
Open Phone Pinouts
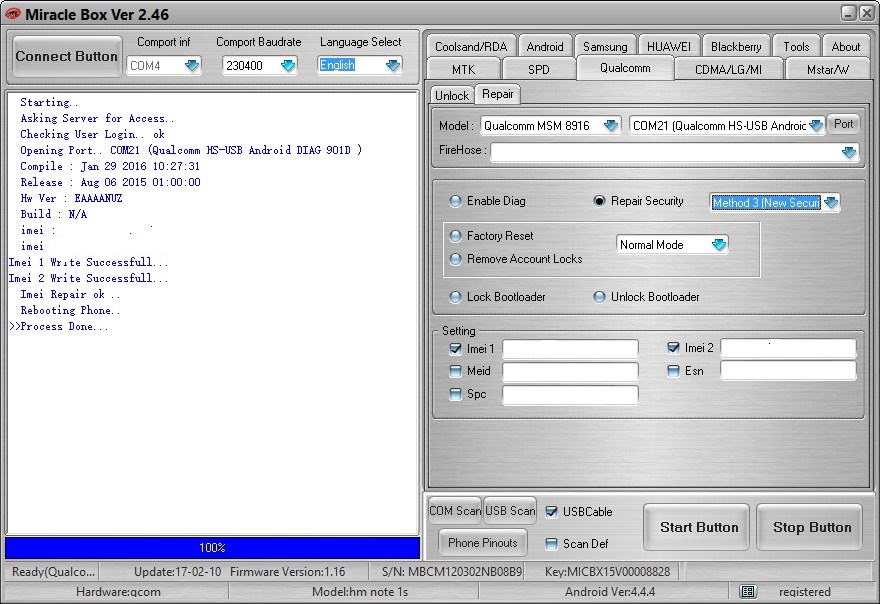[483, 543]
